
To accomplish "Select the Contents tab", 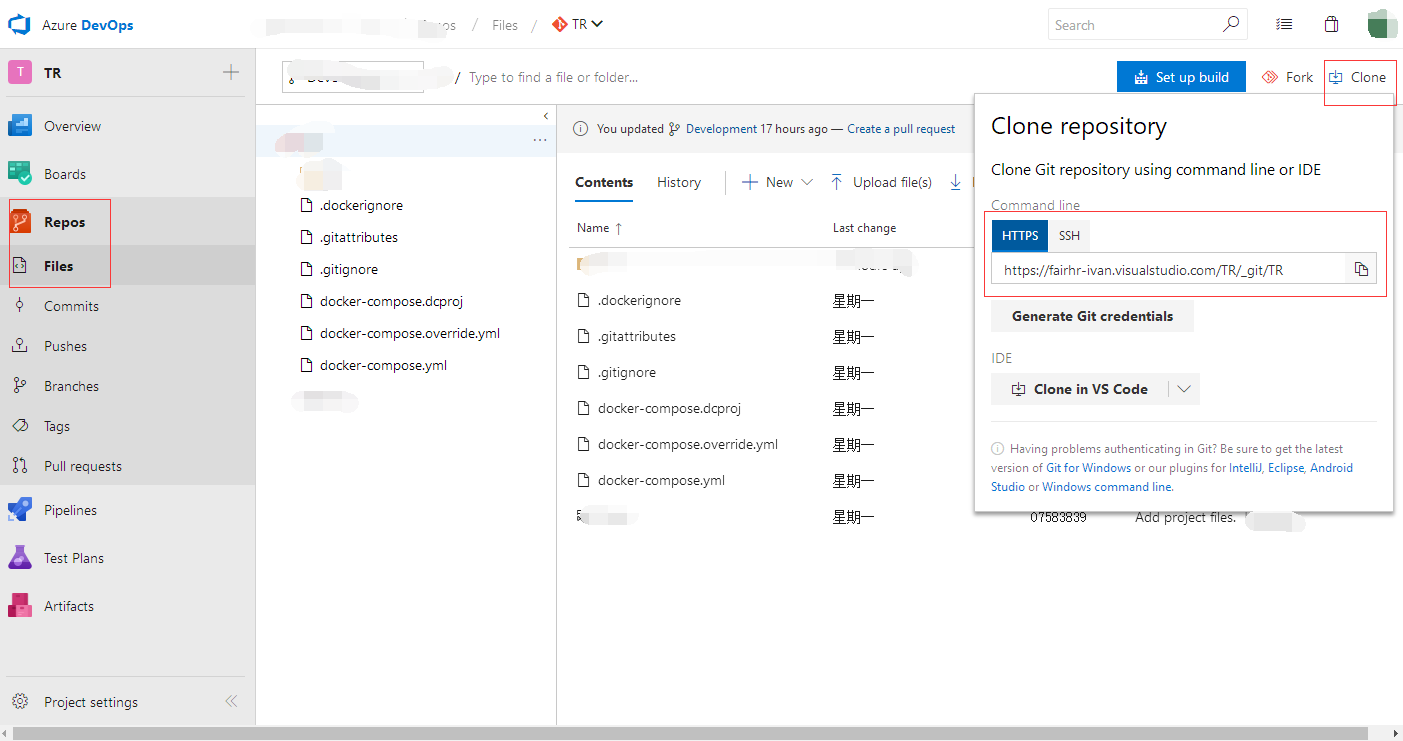I will pyautogui.click(x=604, y=182).
